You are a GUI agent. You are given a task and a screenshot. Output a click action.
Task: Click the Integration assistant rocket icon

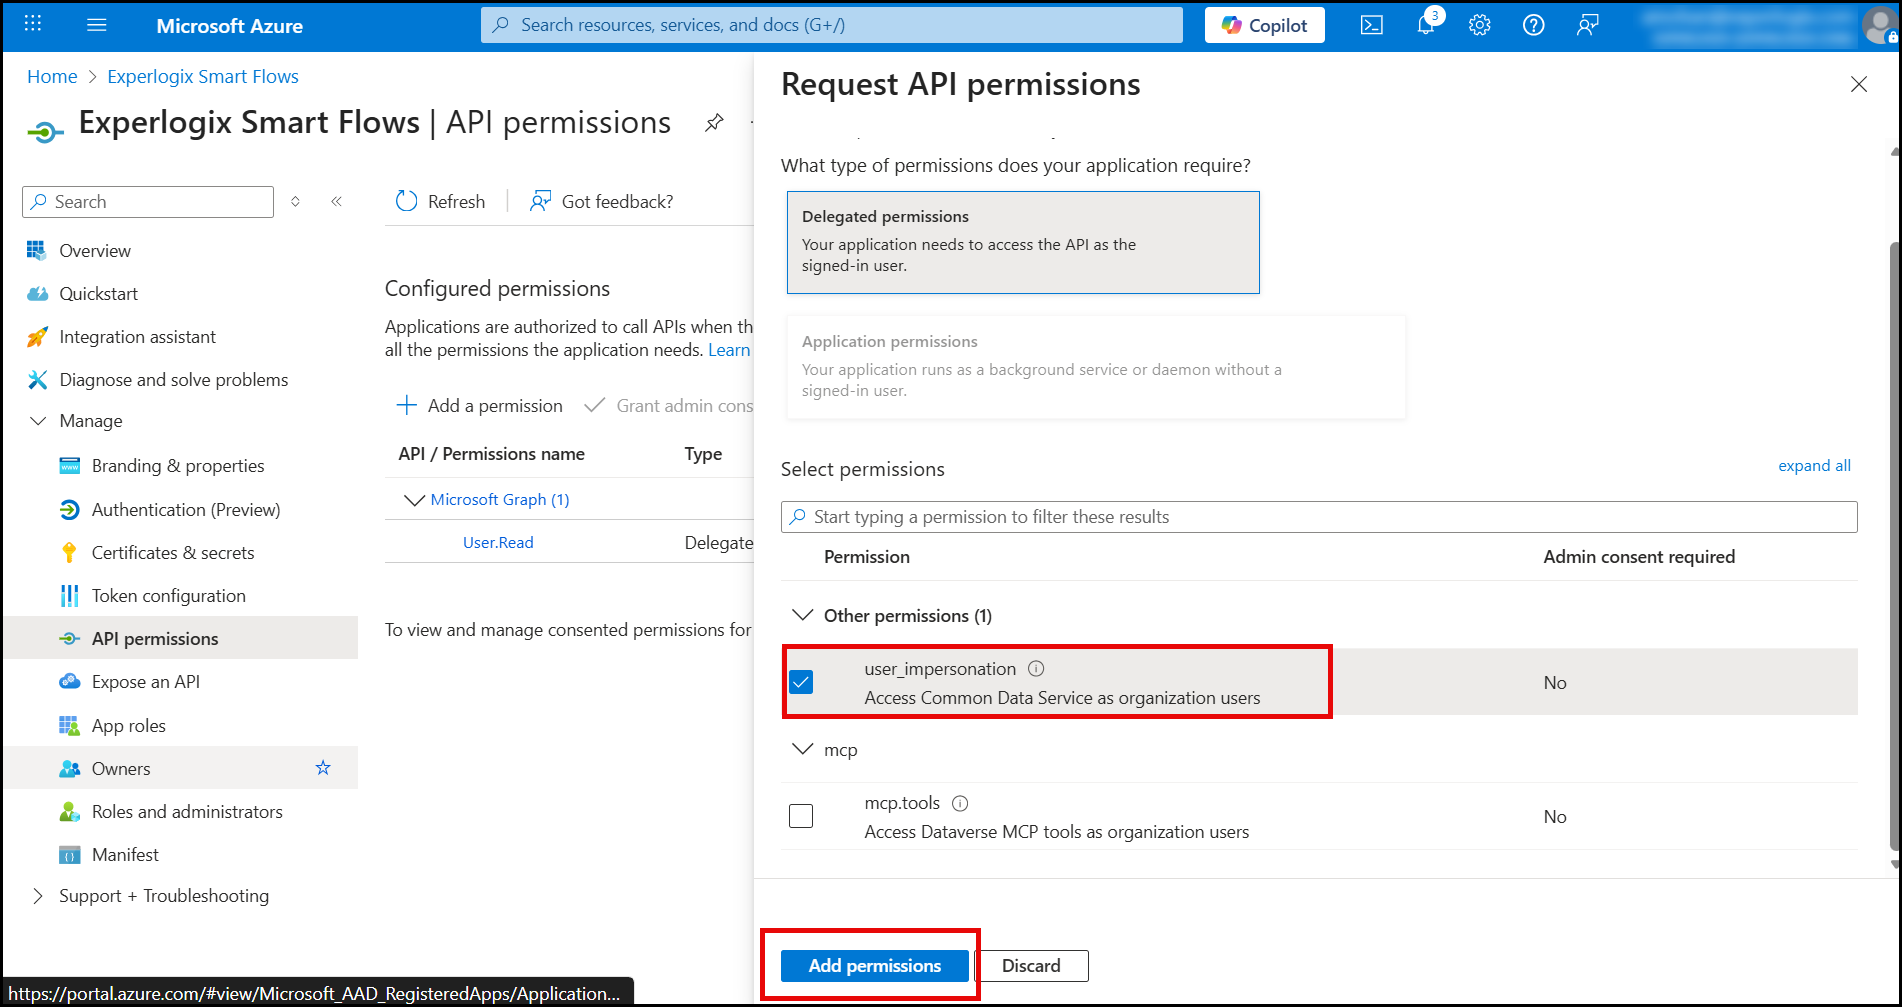37,336
